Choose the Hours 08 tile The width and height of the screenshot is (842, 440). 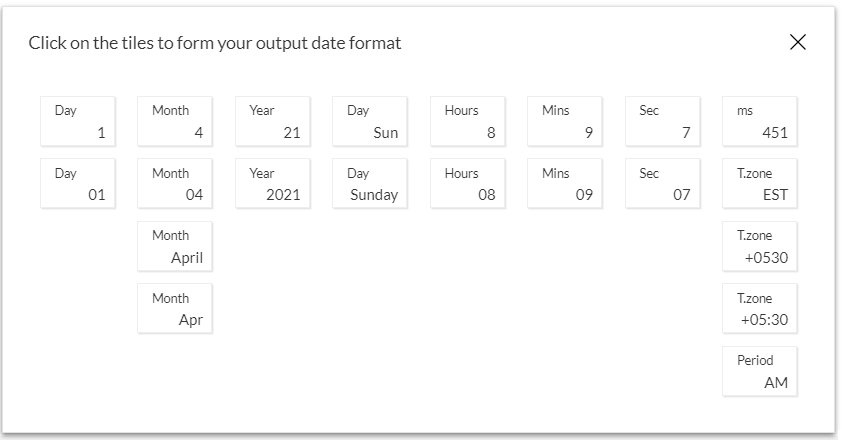pos(468,184)
